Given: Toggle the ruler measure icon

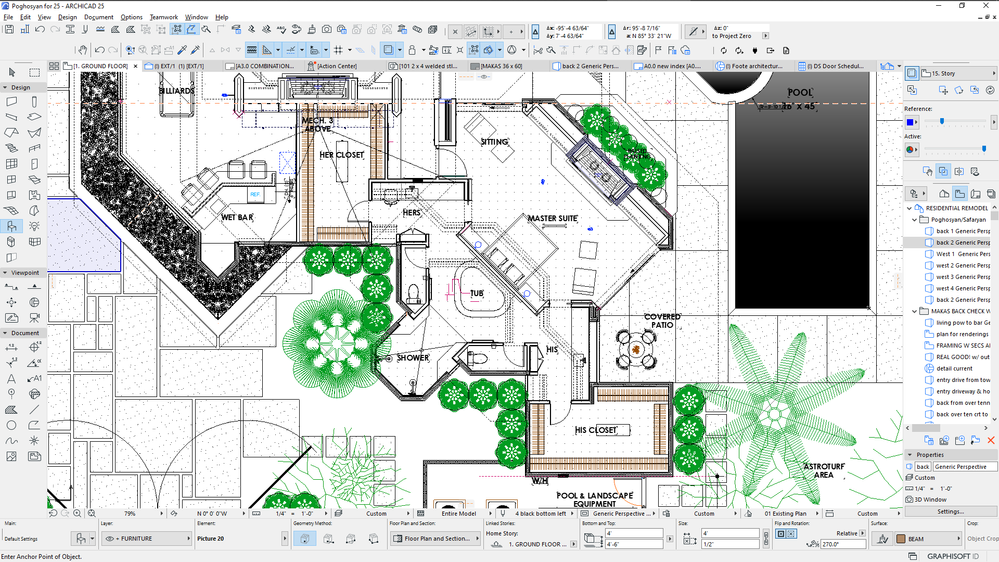Looking at the screenshot, I should (x=267, y=50).
